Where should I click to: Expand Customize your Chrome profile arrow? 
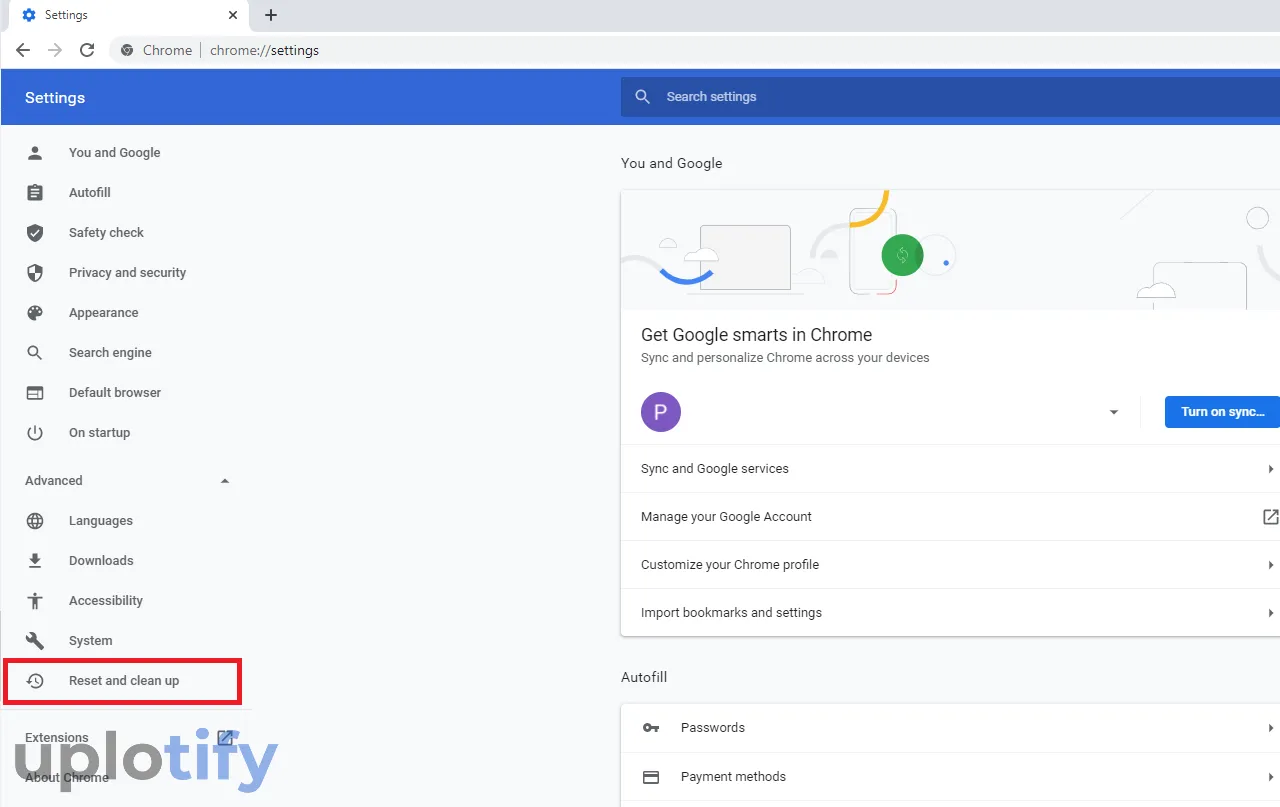coord(1271,565)
